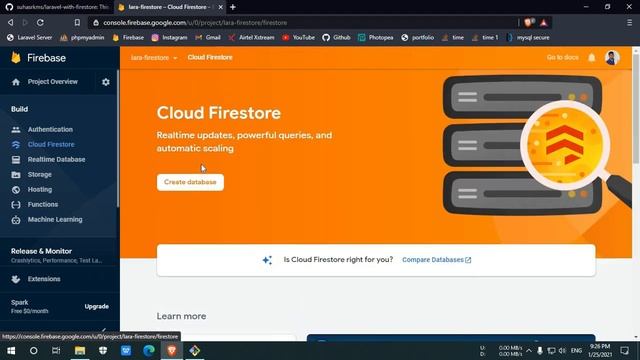The height and width of the screenshot is (360, 640).
Task: Click the browser address bar
Action: click(302, 23)
